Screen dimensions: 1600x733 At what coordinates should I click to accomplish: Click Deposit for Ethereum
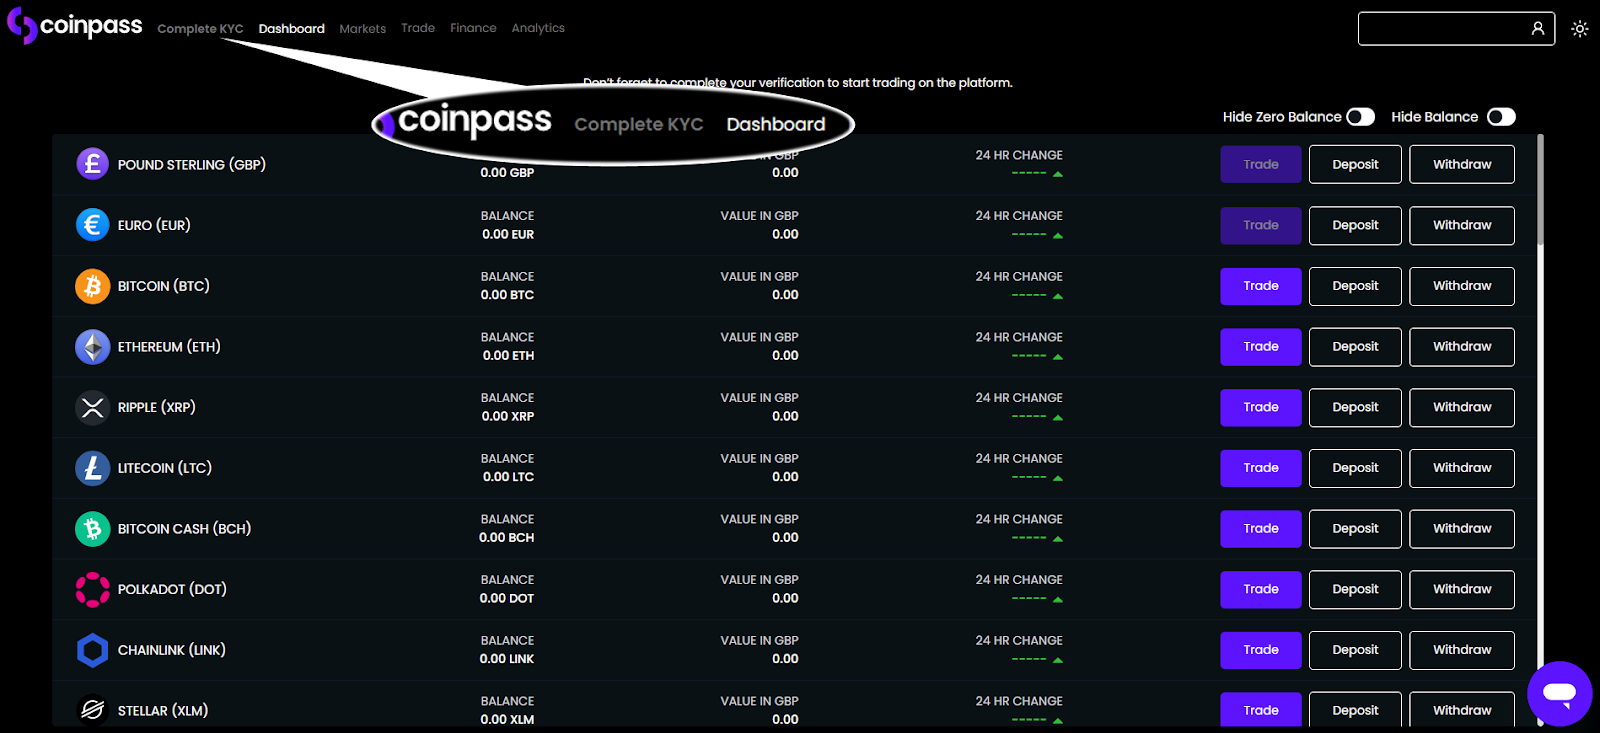[x=1355, y=347]
